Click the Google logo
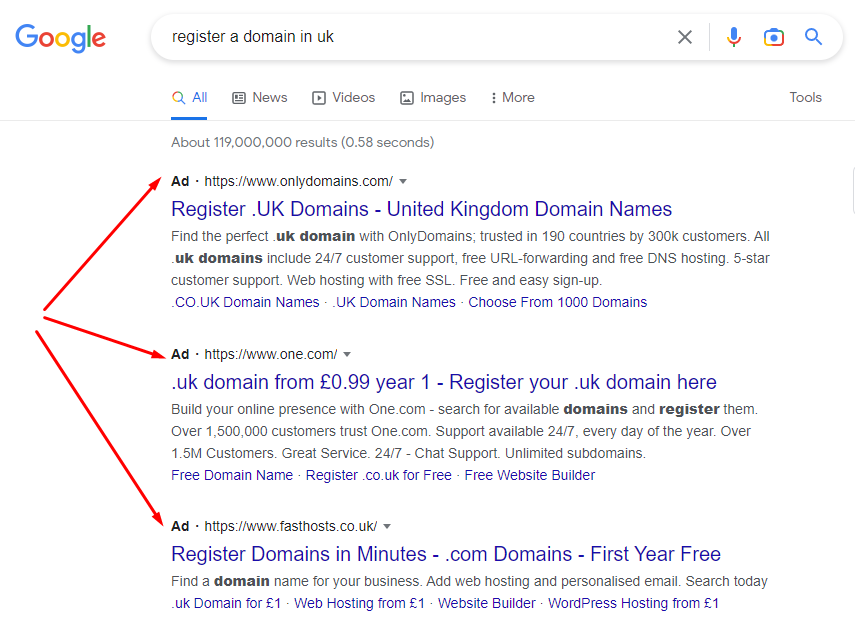855x644 pixels. (61, 38)
